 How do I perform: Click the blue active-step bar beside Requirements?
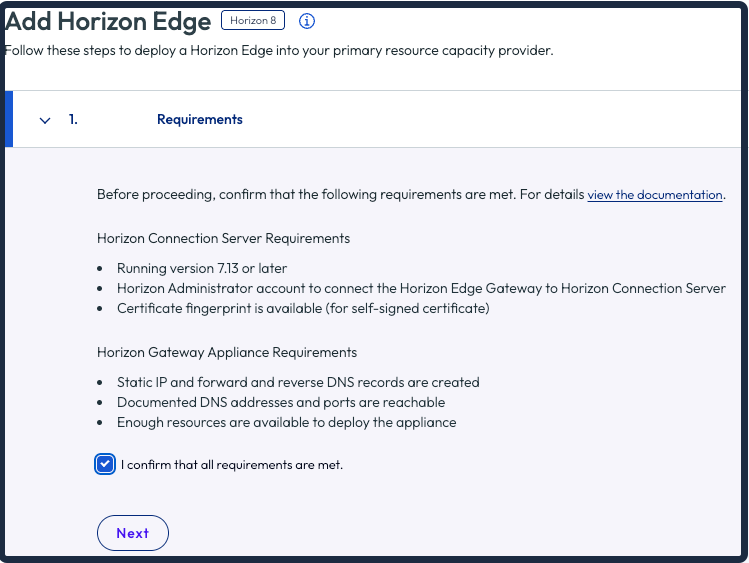click(x=9, y=119)
